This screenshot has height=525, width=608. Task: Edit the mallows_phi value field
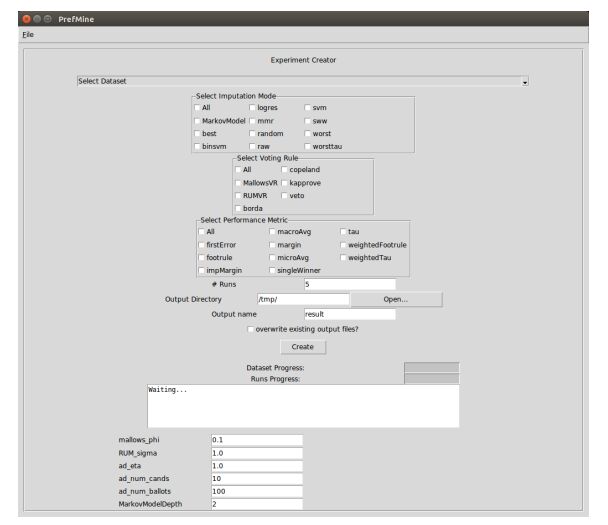click(256, 439)
